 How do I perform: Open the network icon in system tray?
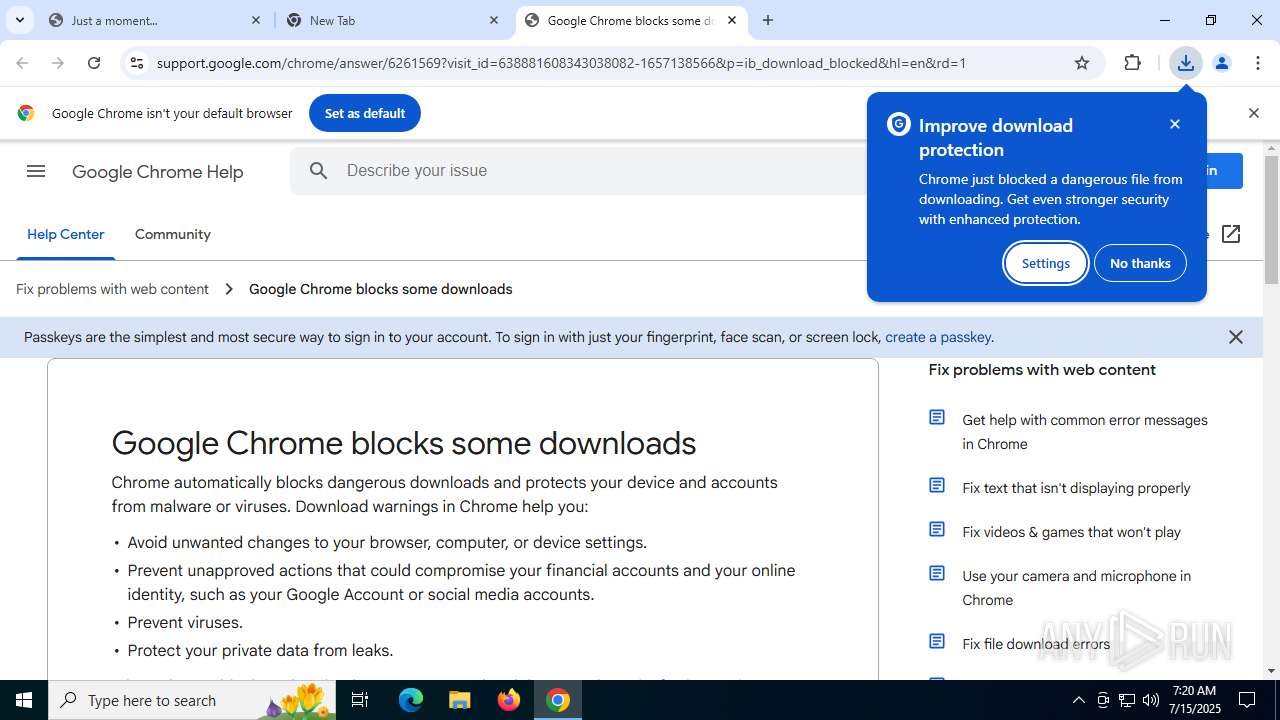(x=1127, y=700)
